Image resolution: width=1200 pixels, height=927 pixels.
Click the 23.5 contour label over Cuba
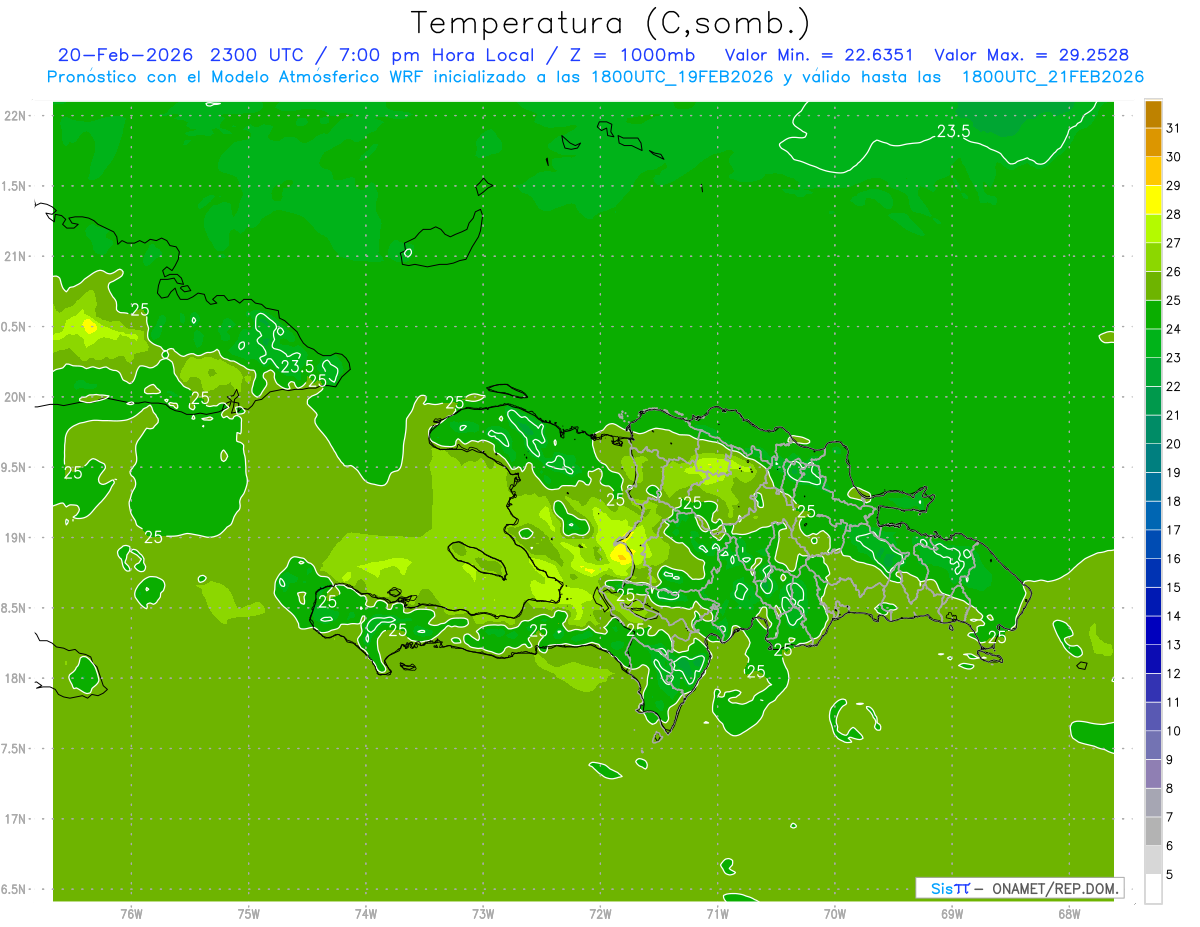point(297,367)
